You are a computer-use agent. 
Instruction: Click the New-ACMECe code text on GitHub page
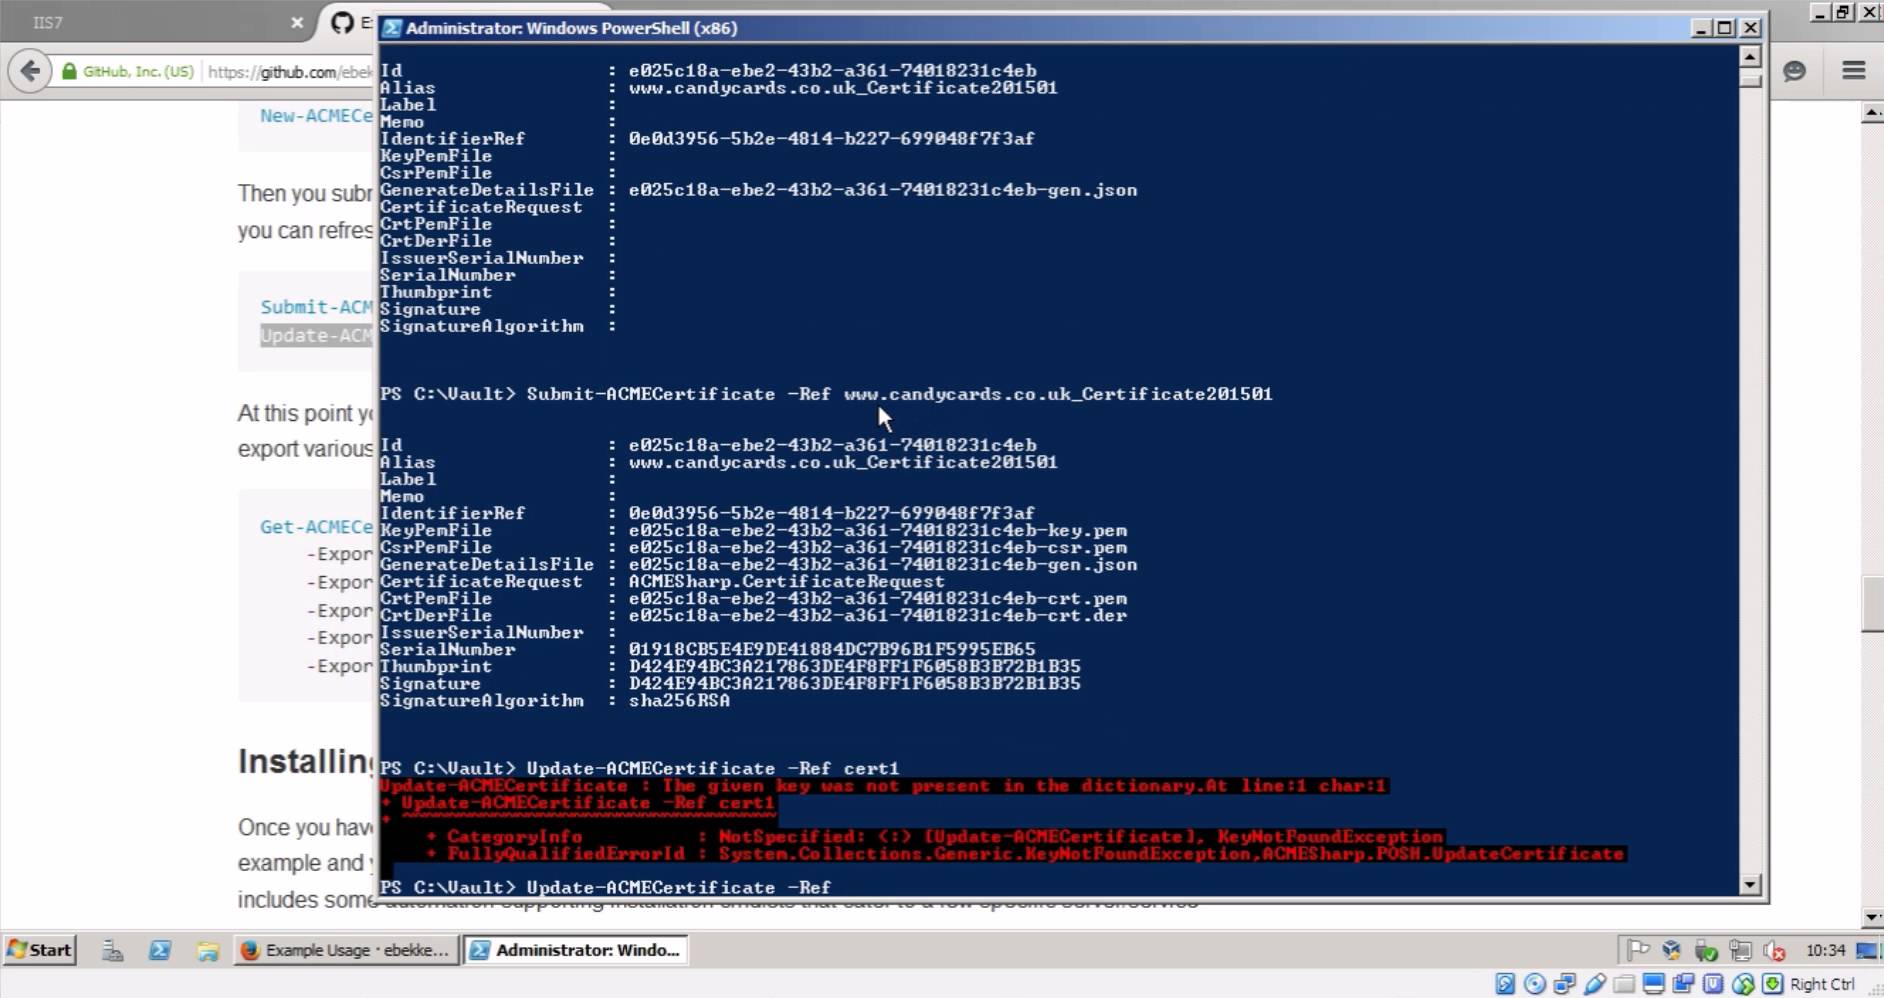(x=316, y=116)
